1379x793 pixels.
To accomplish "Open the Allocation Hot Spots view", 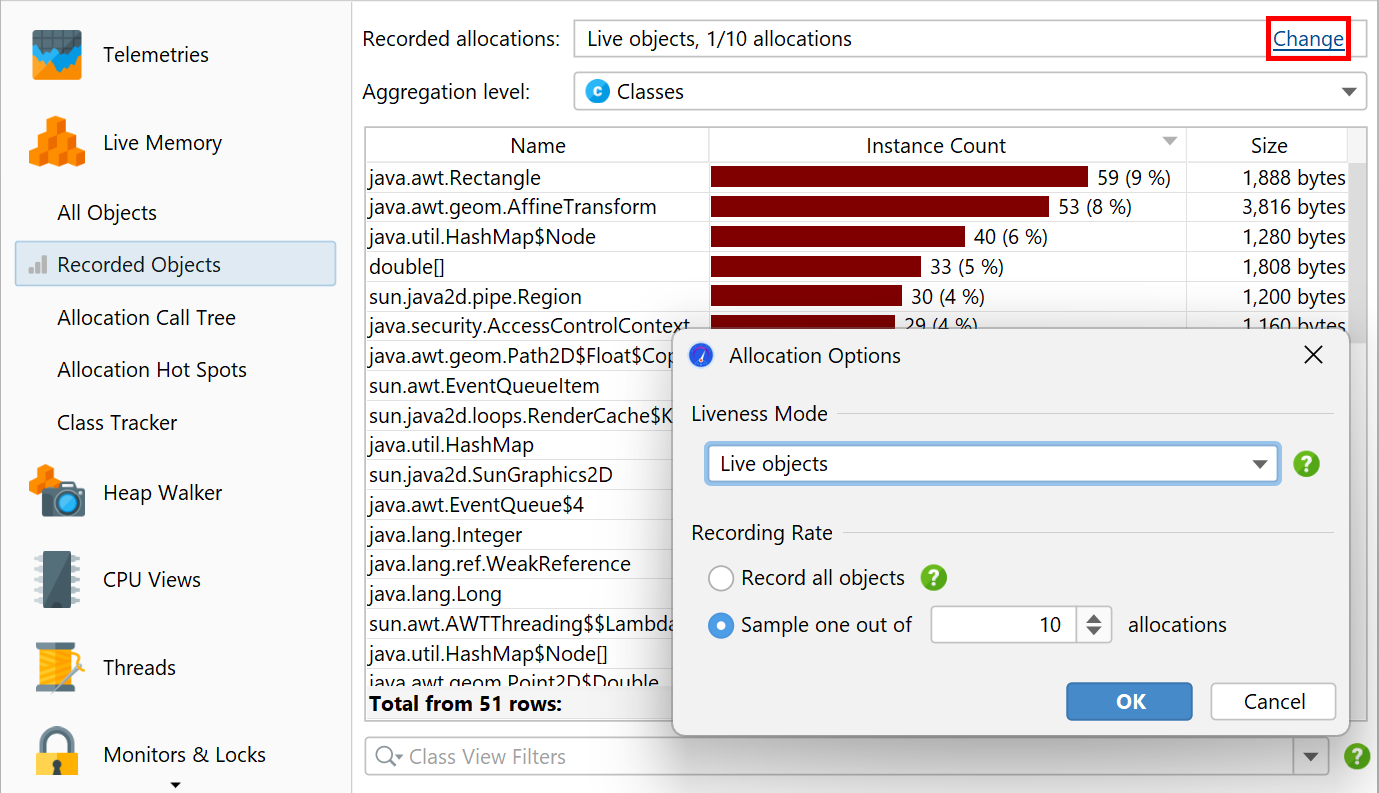I will point(152,370).
